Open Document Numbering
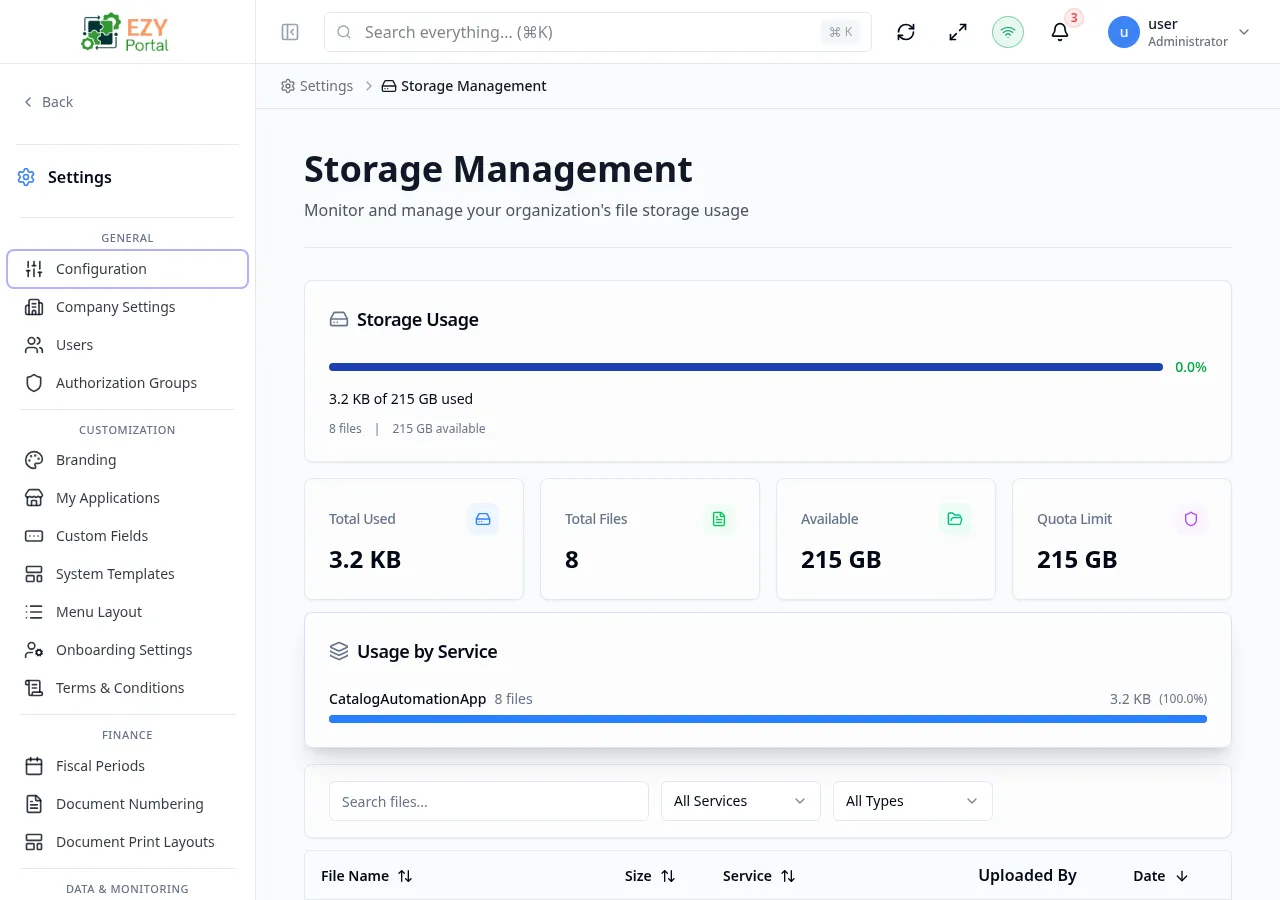Screen dimensions: 1280x900 [127, 804]
